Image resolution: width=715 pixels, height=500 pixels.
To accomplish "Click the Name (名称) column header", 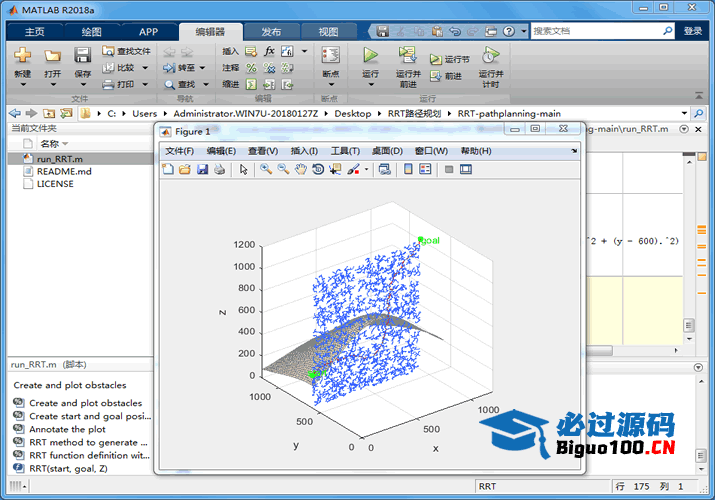I will pos(49,144).
